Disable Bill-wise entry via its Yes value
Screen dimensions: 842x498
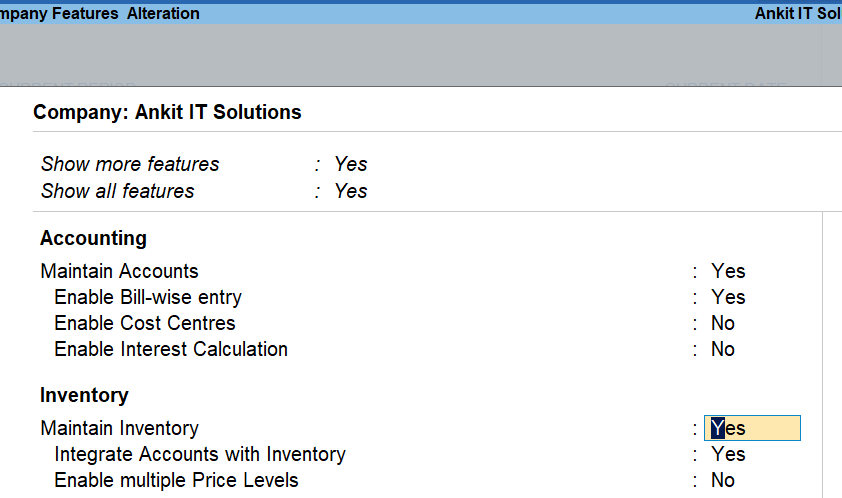pos(728,297)
